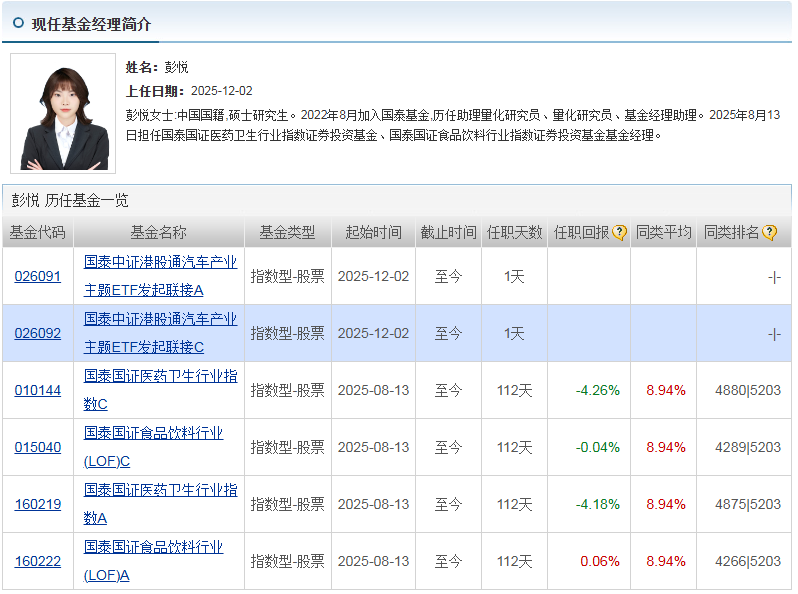798x594 pixels.
Task: Click start date in row 026091
Action: [374, 276]
